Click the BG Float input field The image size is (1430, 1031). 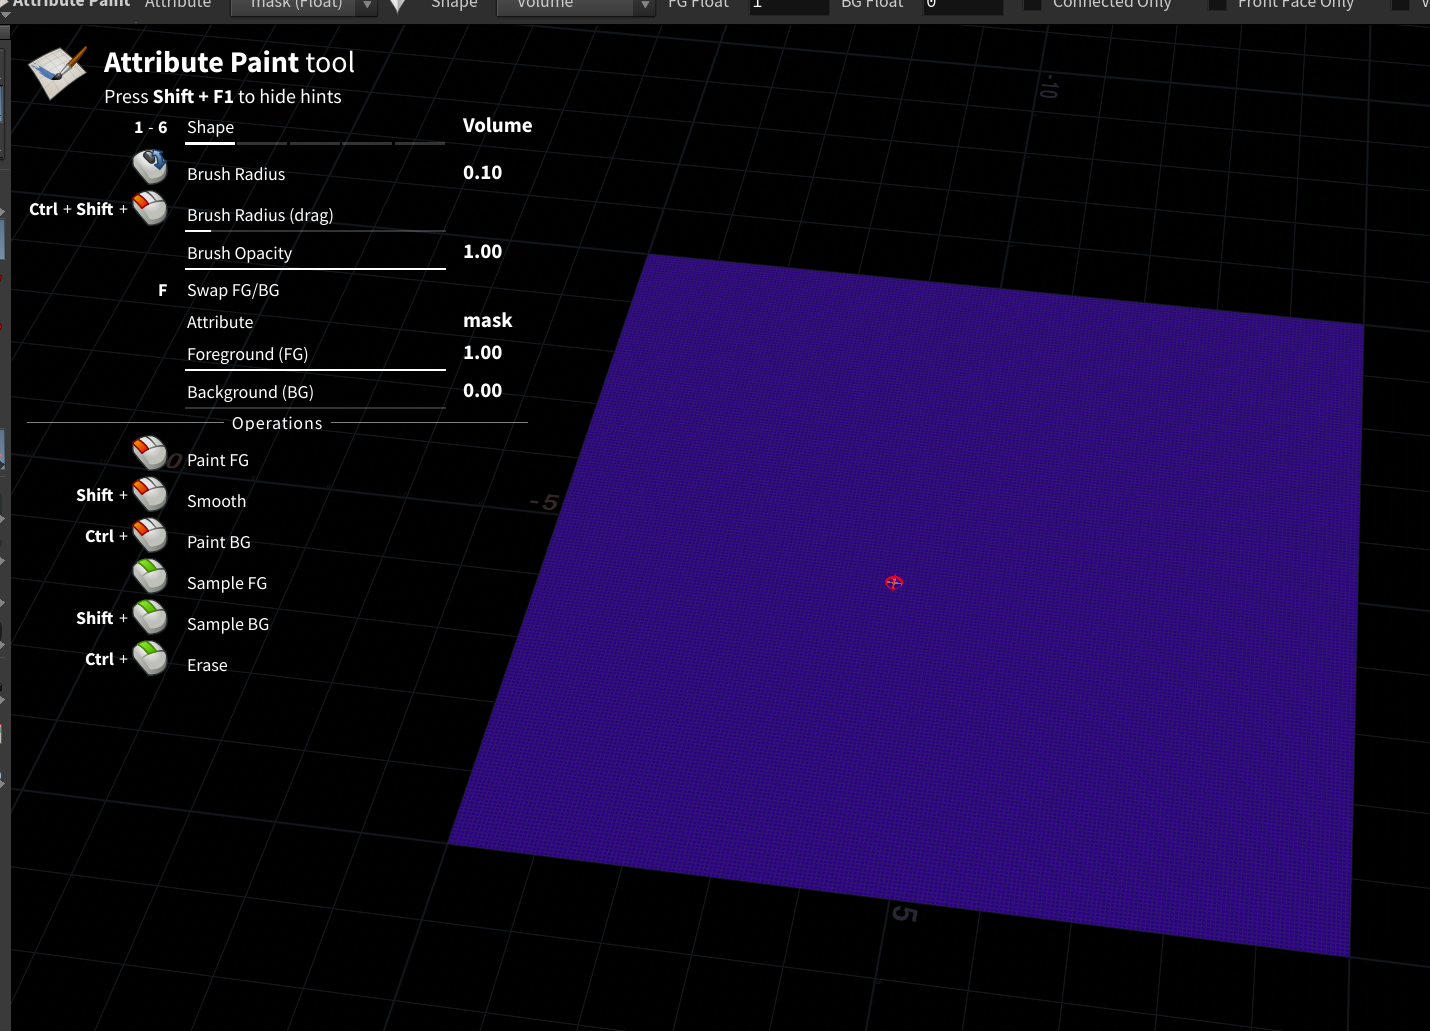962,5
